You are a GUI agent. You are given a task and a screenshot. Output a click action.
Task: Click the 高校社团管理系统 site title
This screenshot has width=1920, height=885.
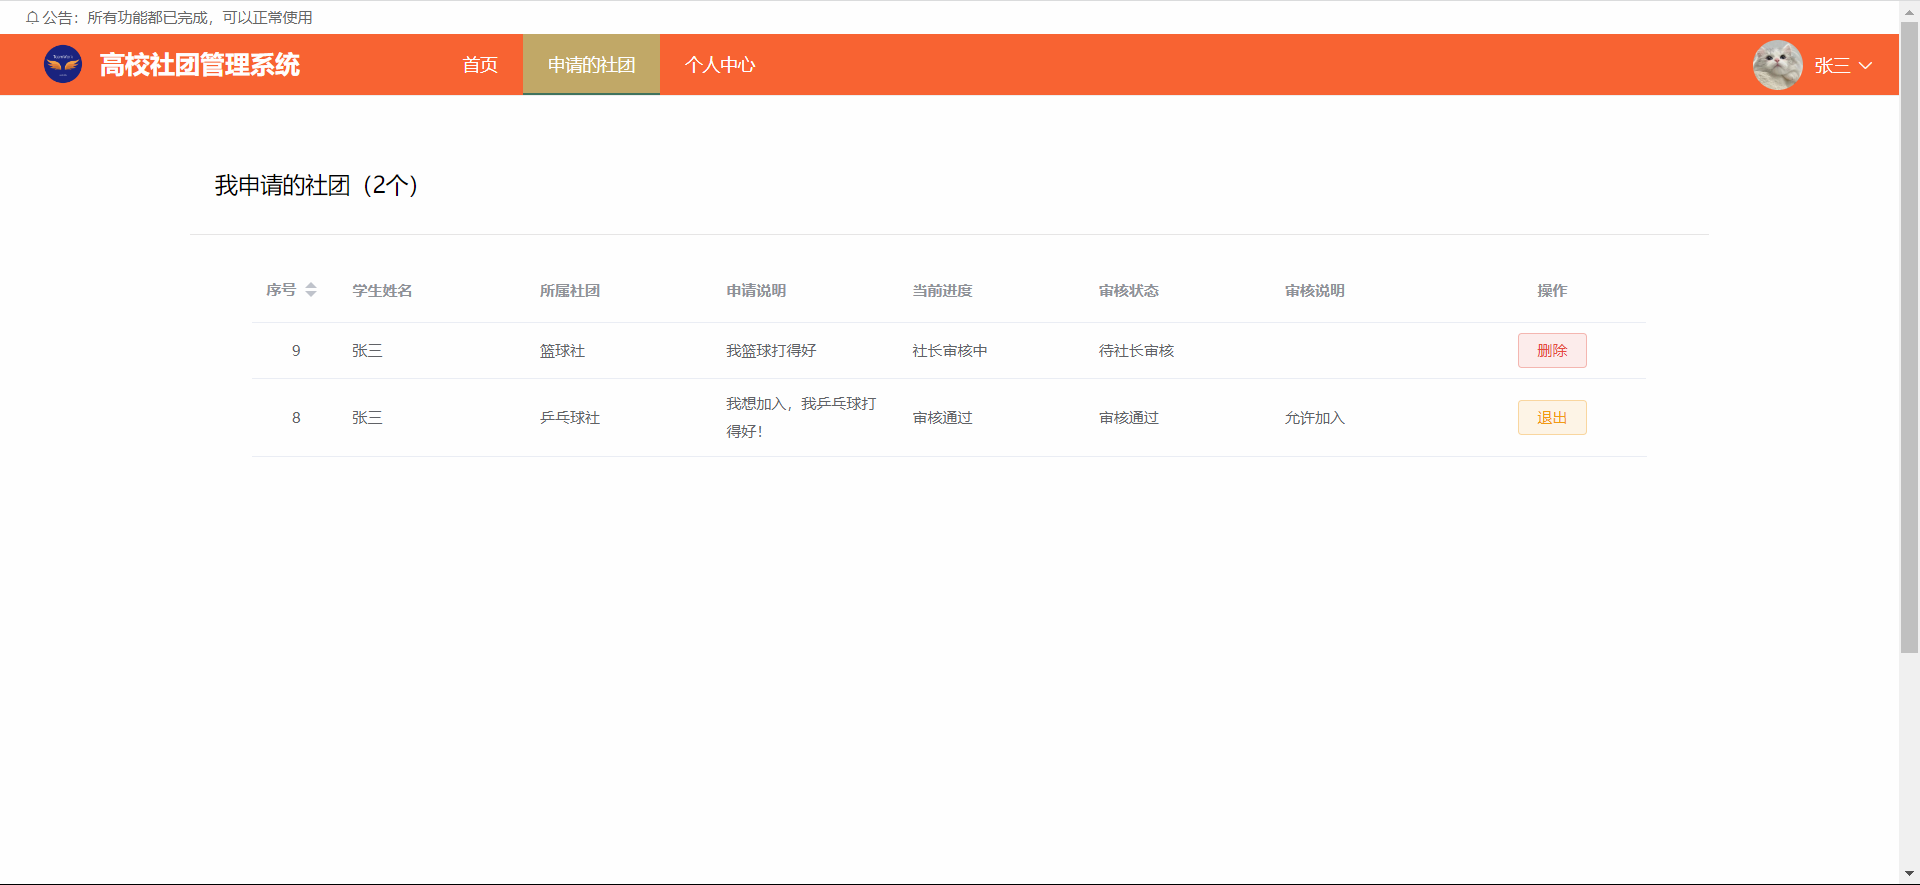[199, 65]
